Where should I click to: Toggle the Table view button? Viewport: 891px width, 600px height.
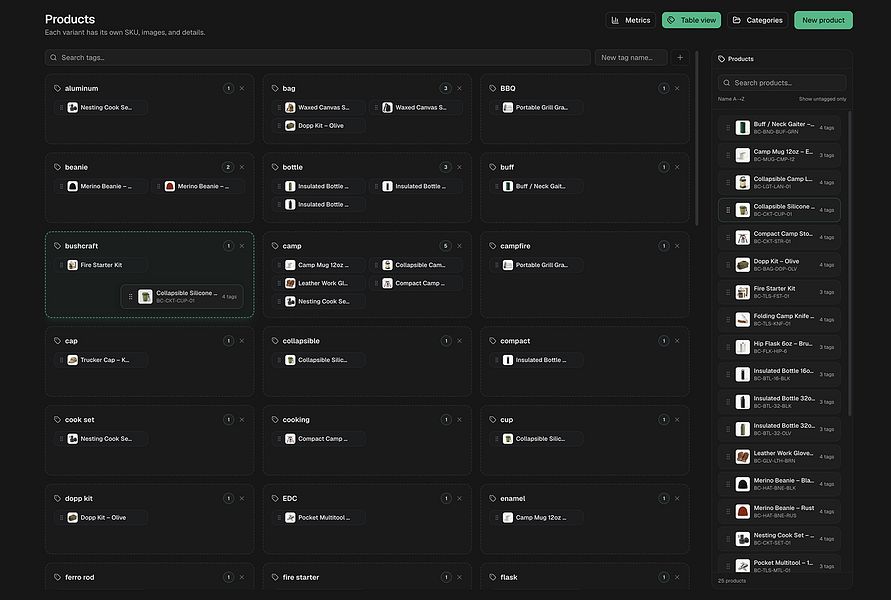click(x=692, y=20)
